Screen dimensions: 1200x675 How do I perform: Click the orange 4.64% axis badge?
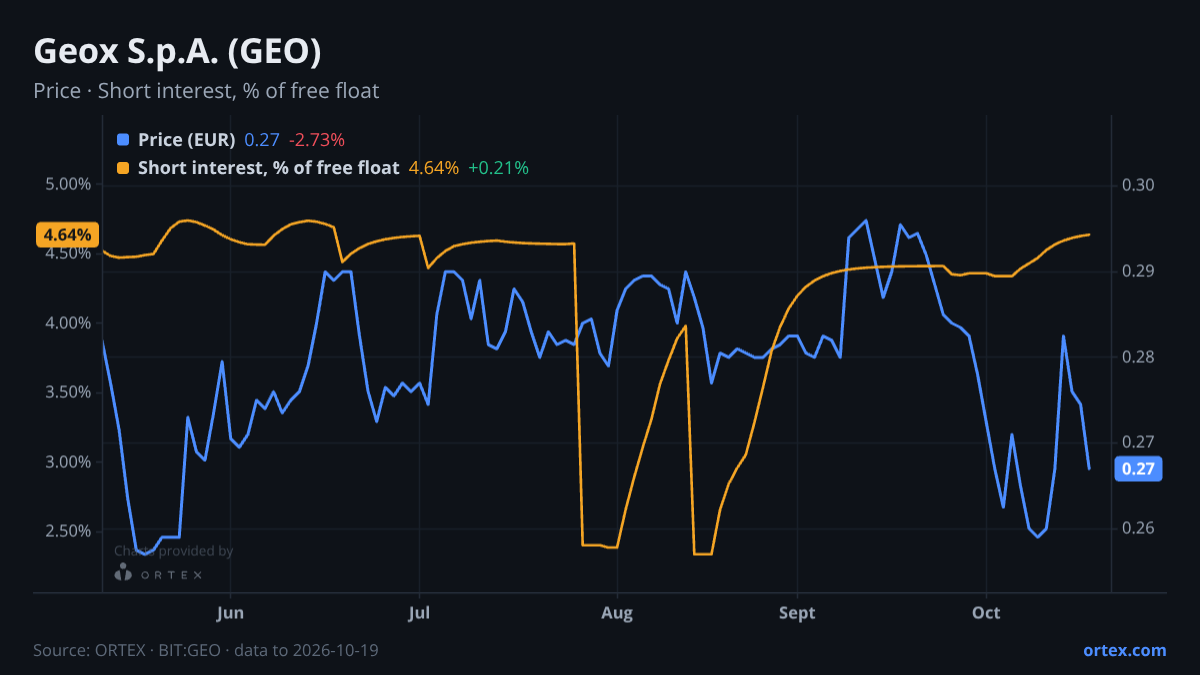click(68, 235)
